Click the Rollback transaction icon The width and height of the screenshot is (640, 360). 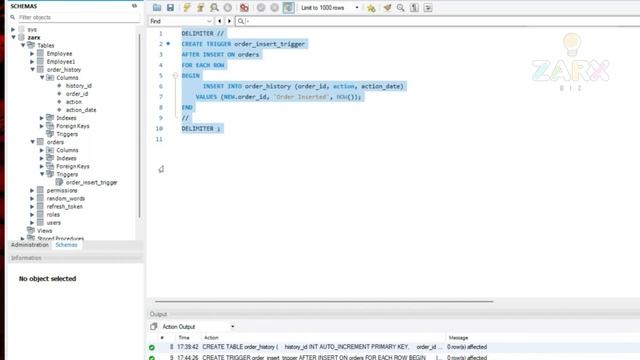tap(274, 7)
